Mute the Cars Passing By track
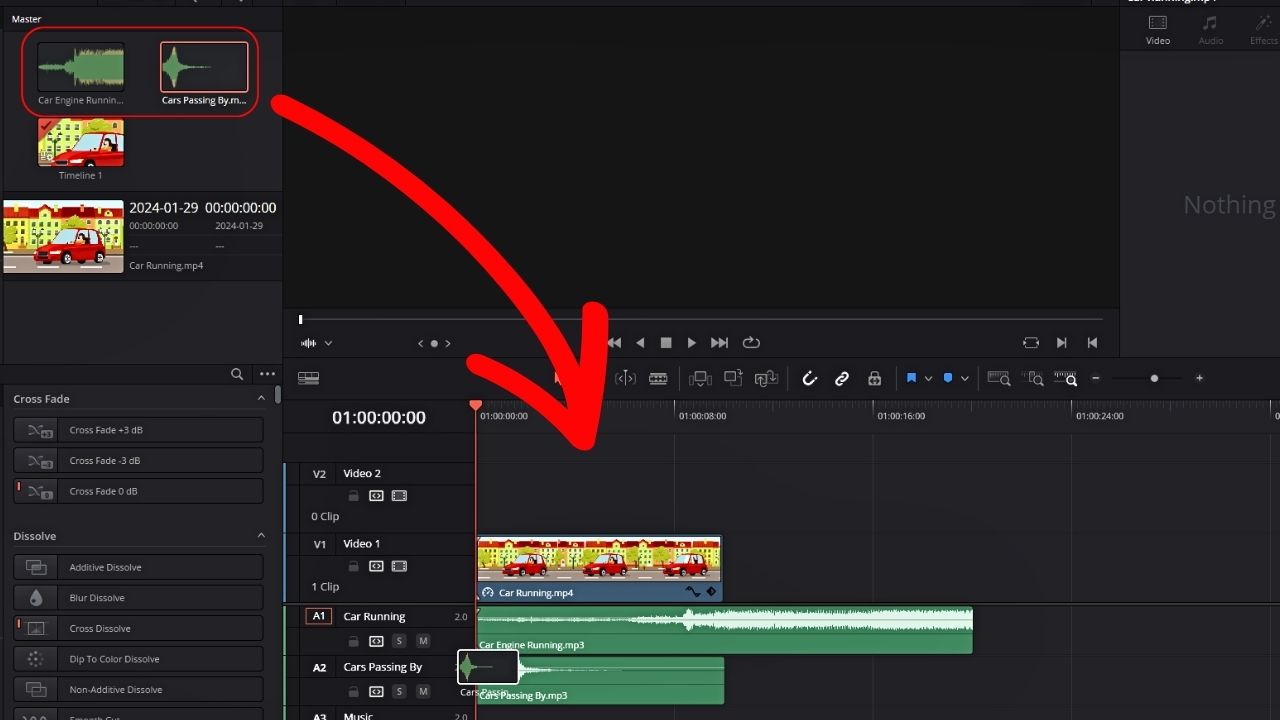 point(423,692)
